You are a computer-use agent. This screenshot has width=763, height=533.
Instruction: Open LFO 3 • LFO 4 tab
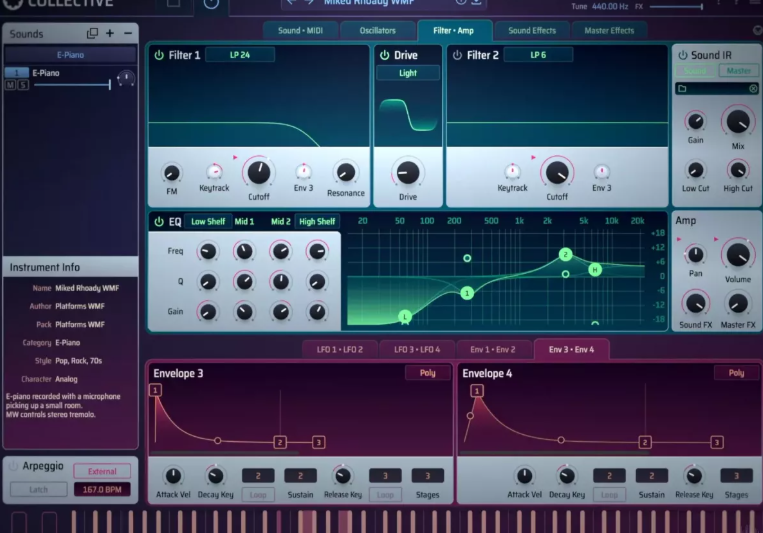[417, 349]
